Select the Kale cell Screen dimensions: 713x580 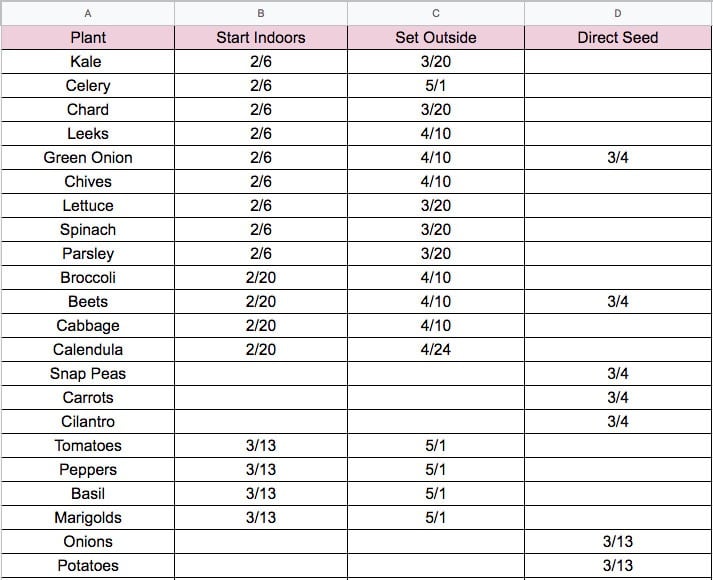(x=88, y=61)
